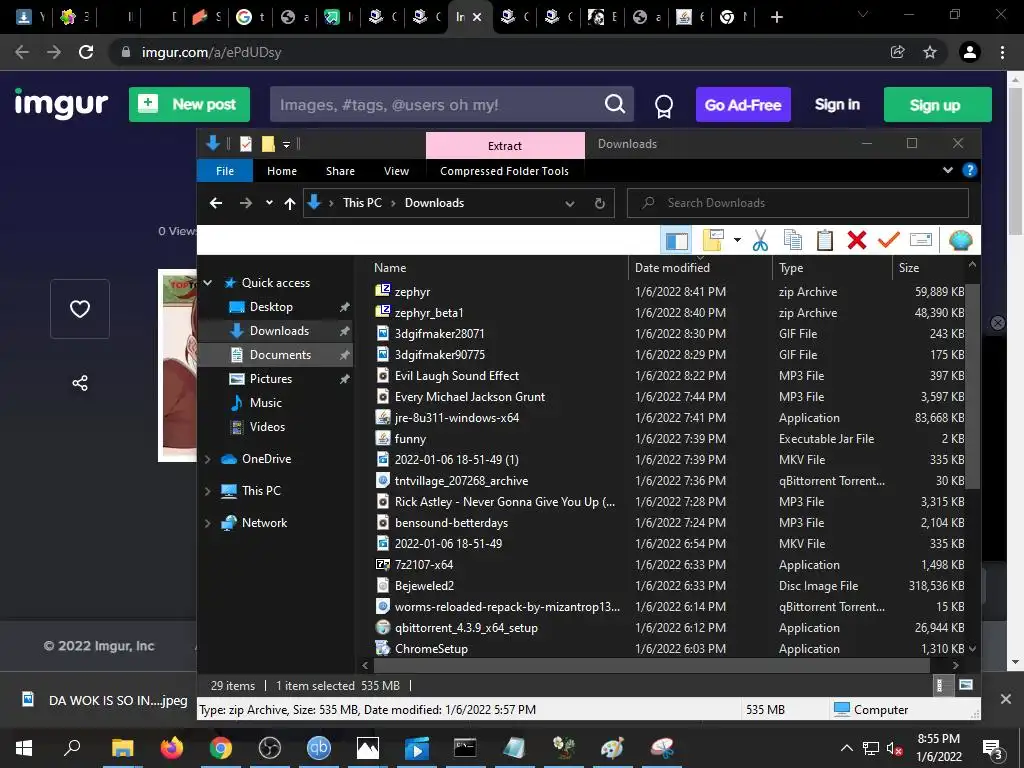Expand the OneDrive tree node

point(208,459)
